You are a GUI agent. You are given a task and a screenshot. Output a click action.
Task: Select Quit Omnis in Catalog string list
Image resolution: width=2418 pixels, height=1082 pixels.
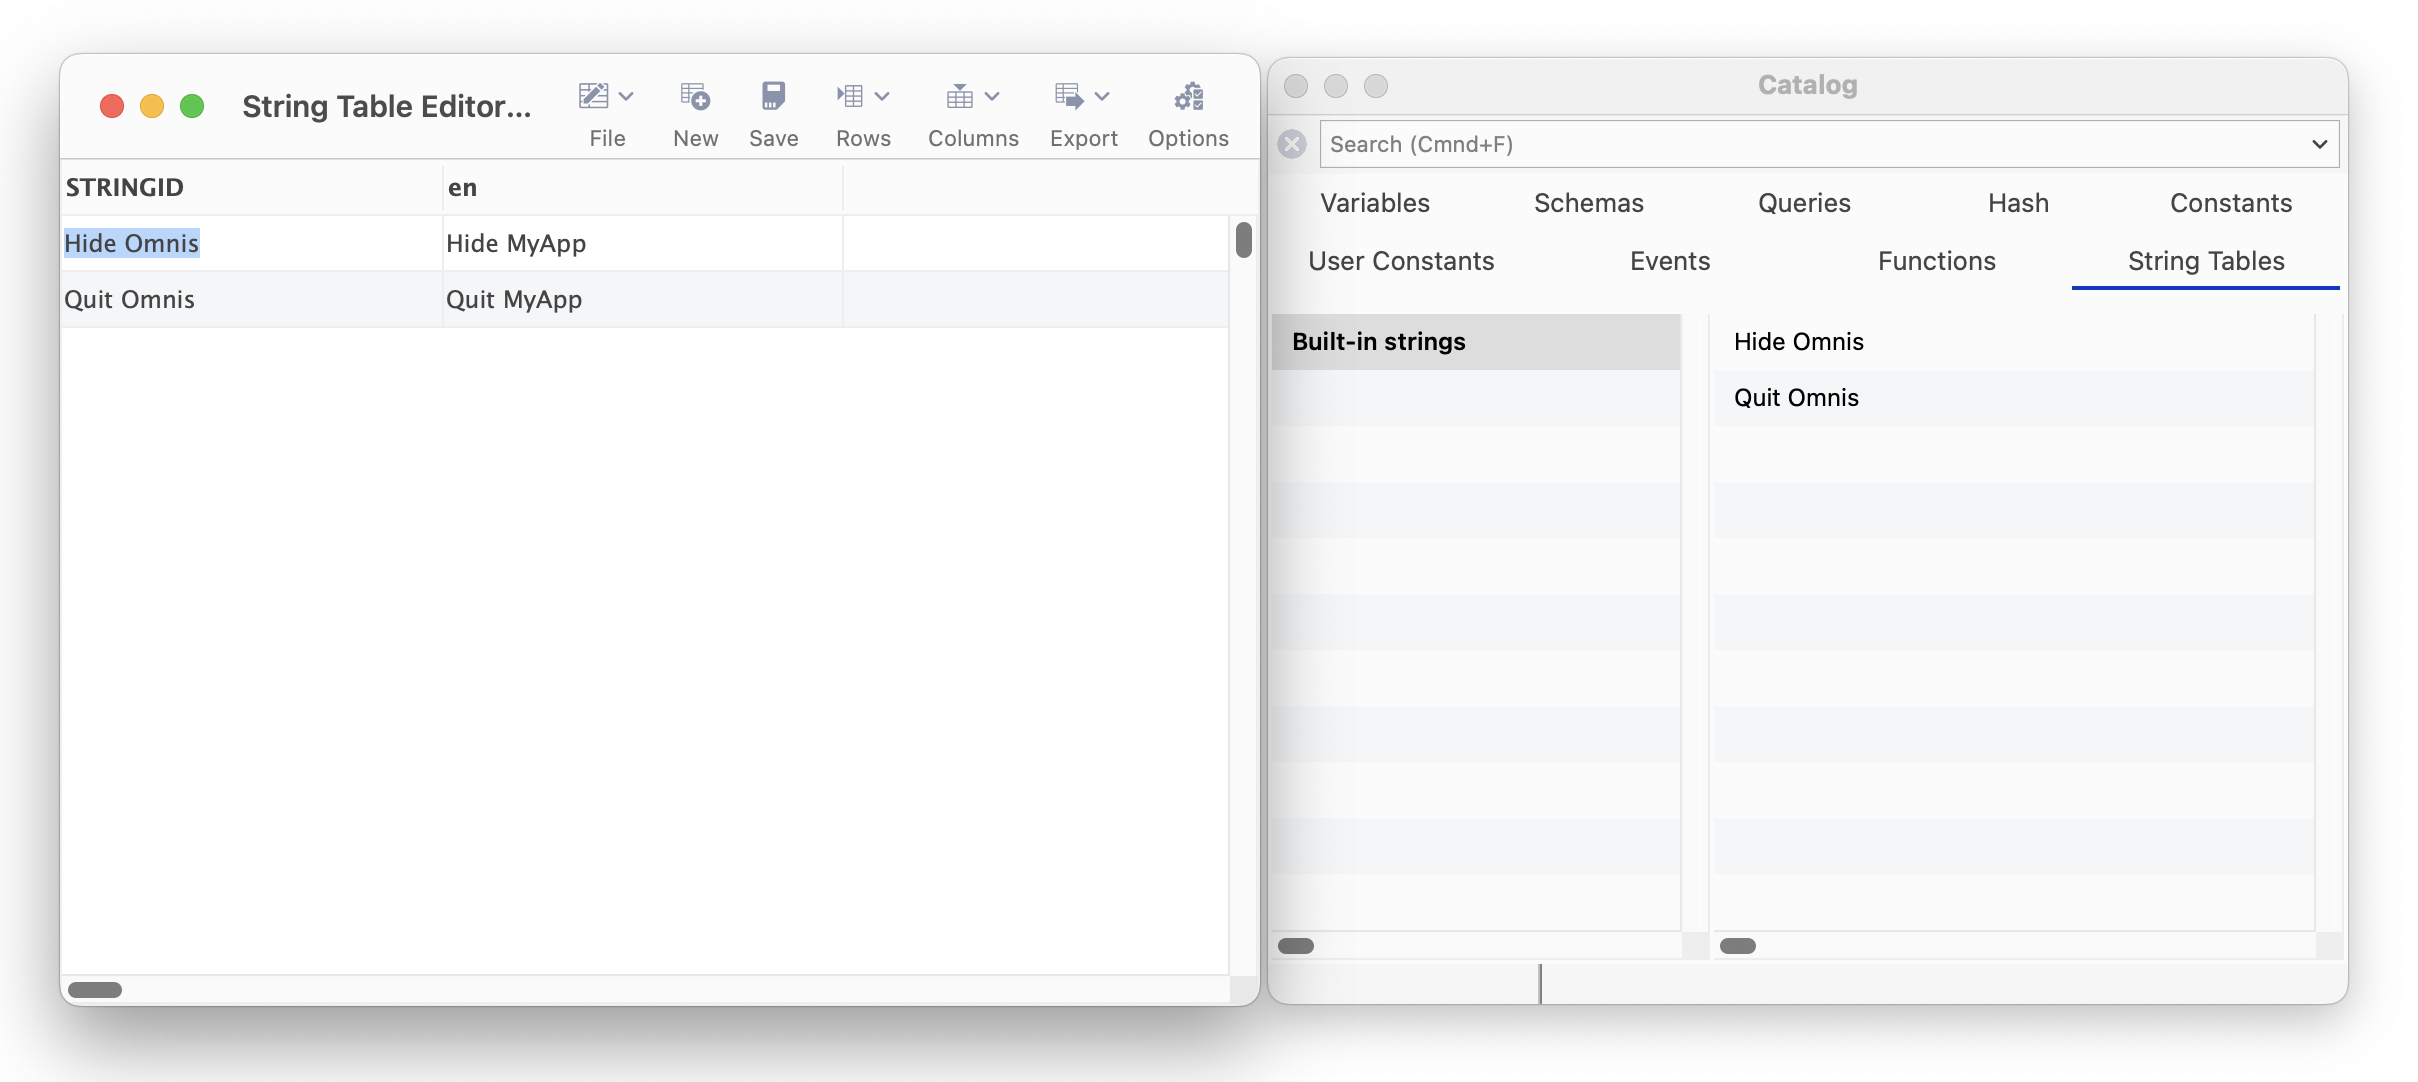(x=2014, y=398)
